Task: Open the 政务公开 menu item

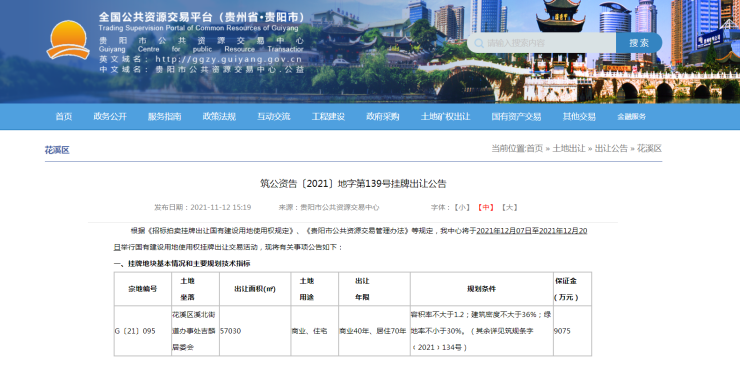Action: (110, 117)
